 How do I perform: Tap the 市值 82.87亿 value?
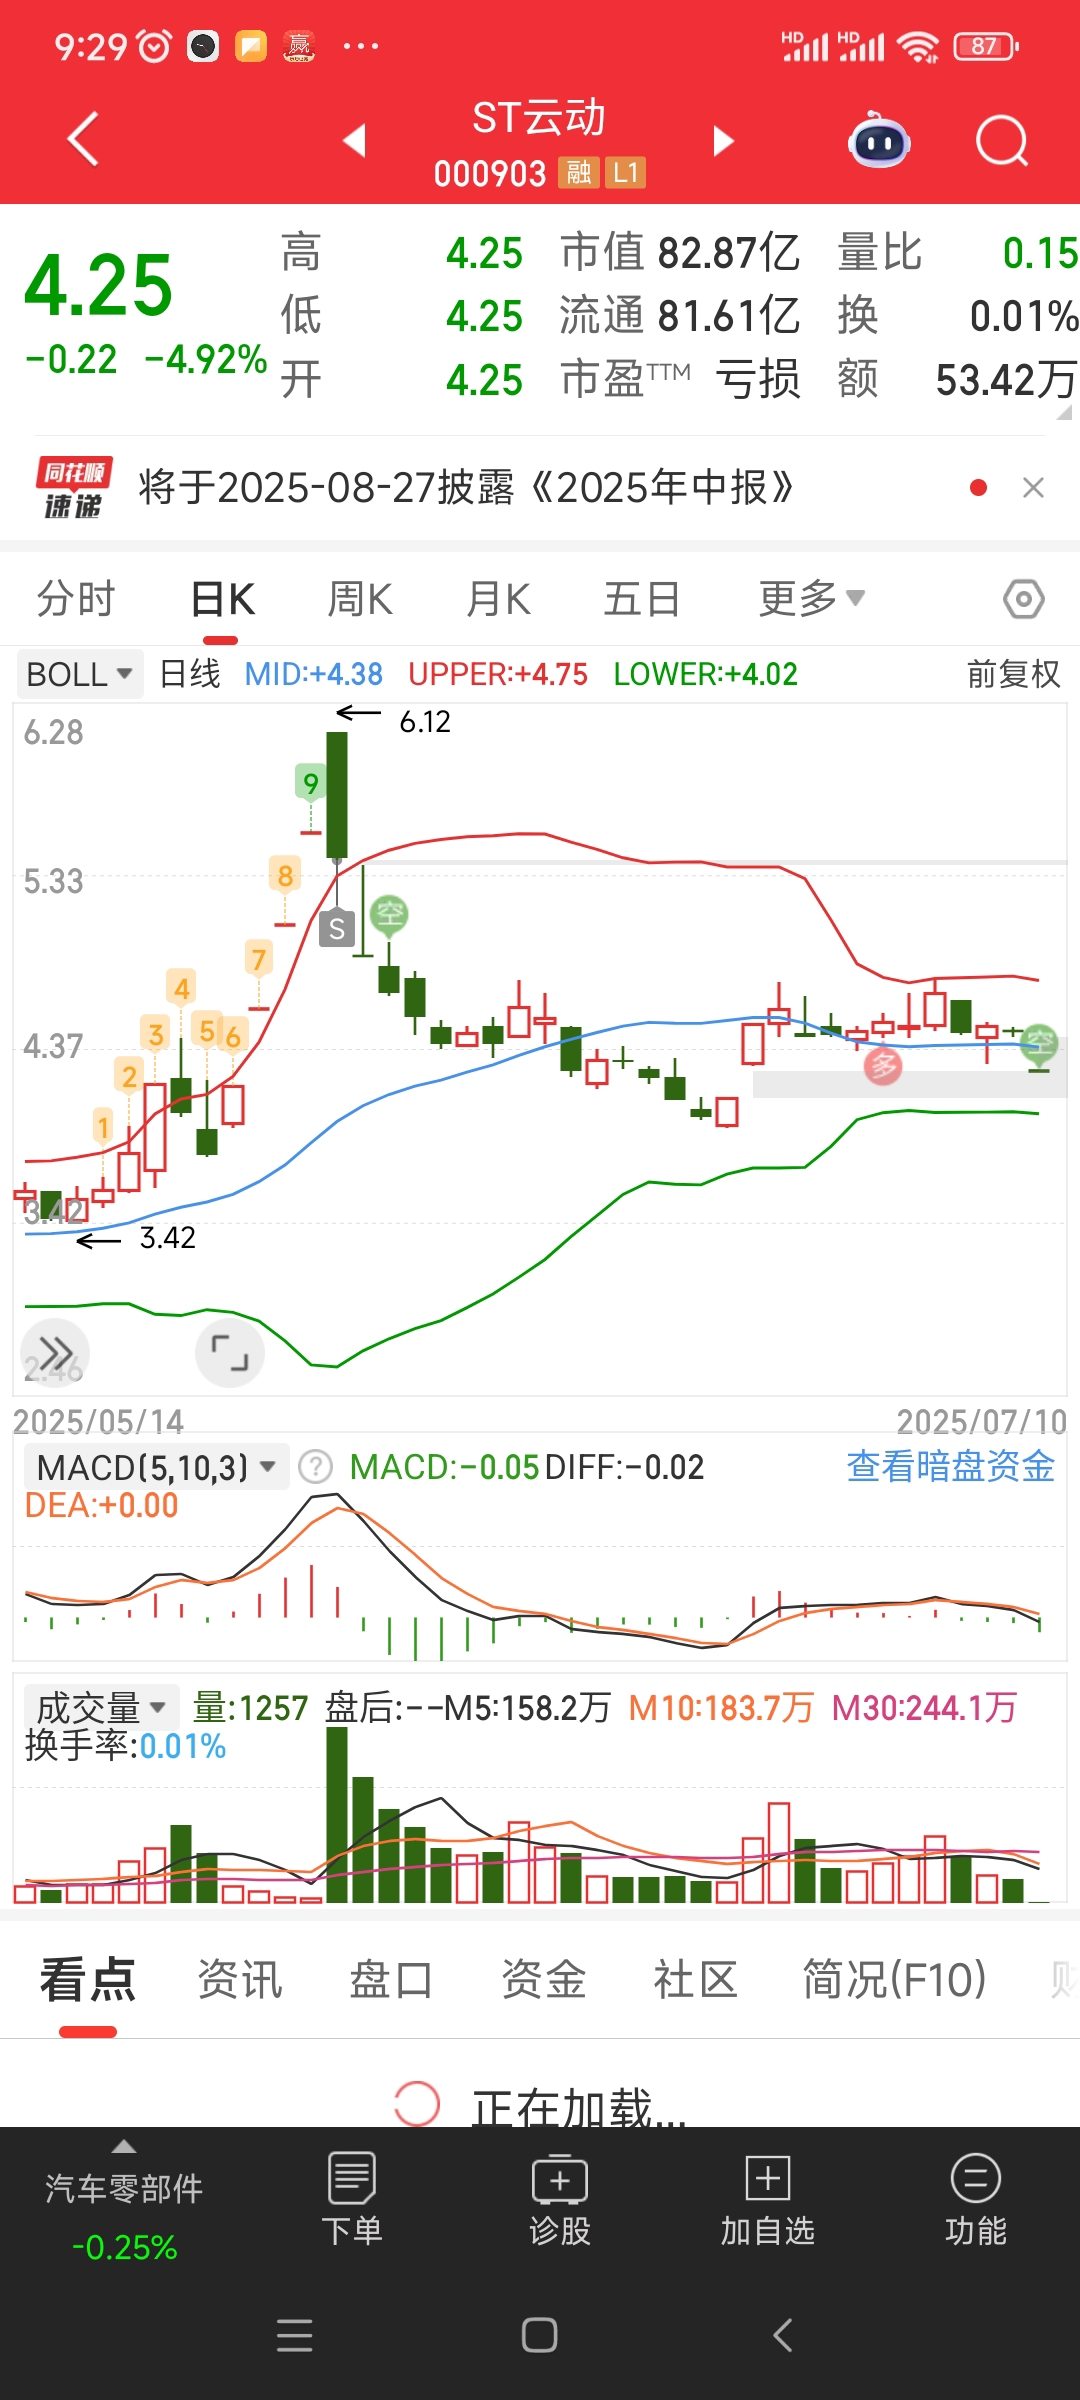click(x=729, y=253)
